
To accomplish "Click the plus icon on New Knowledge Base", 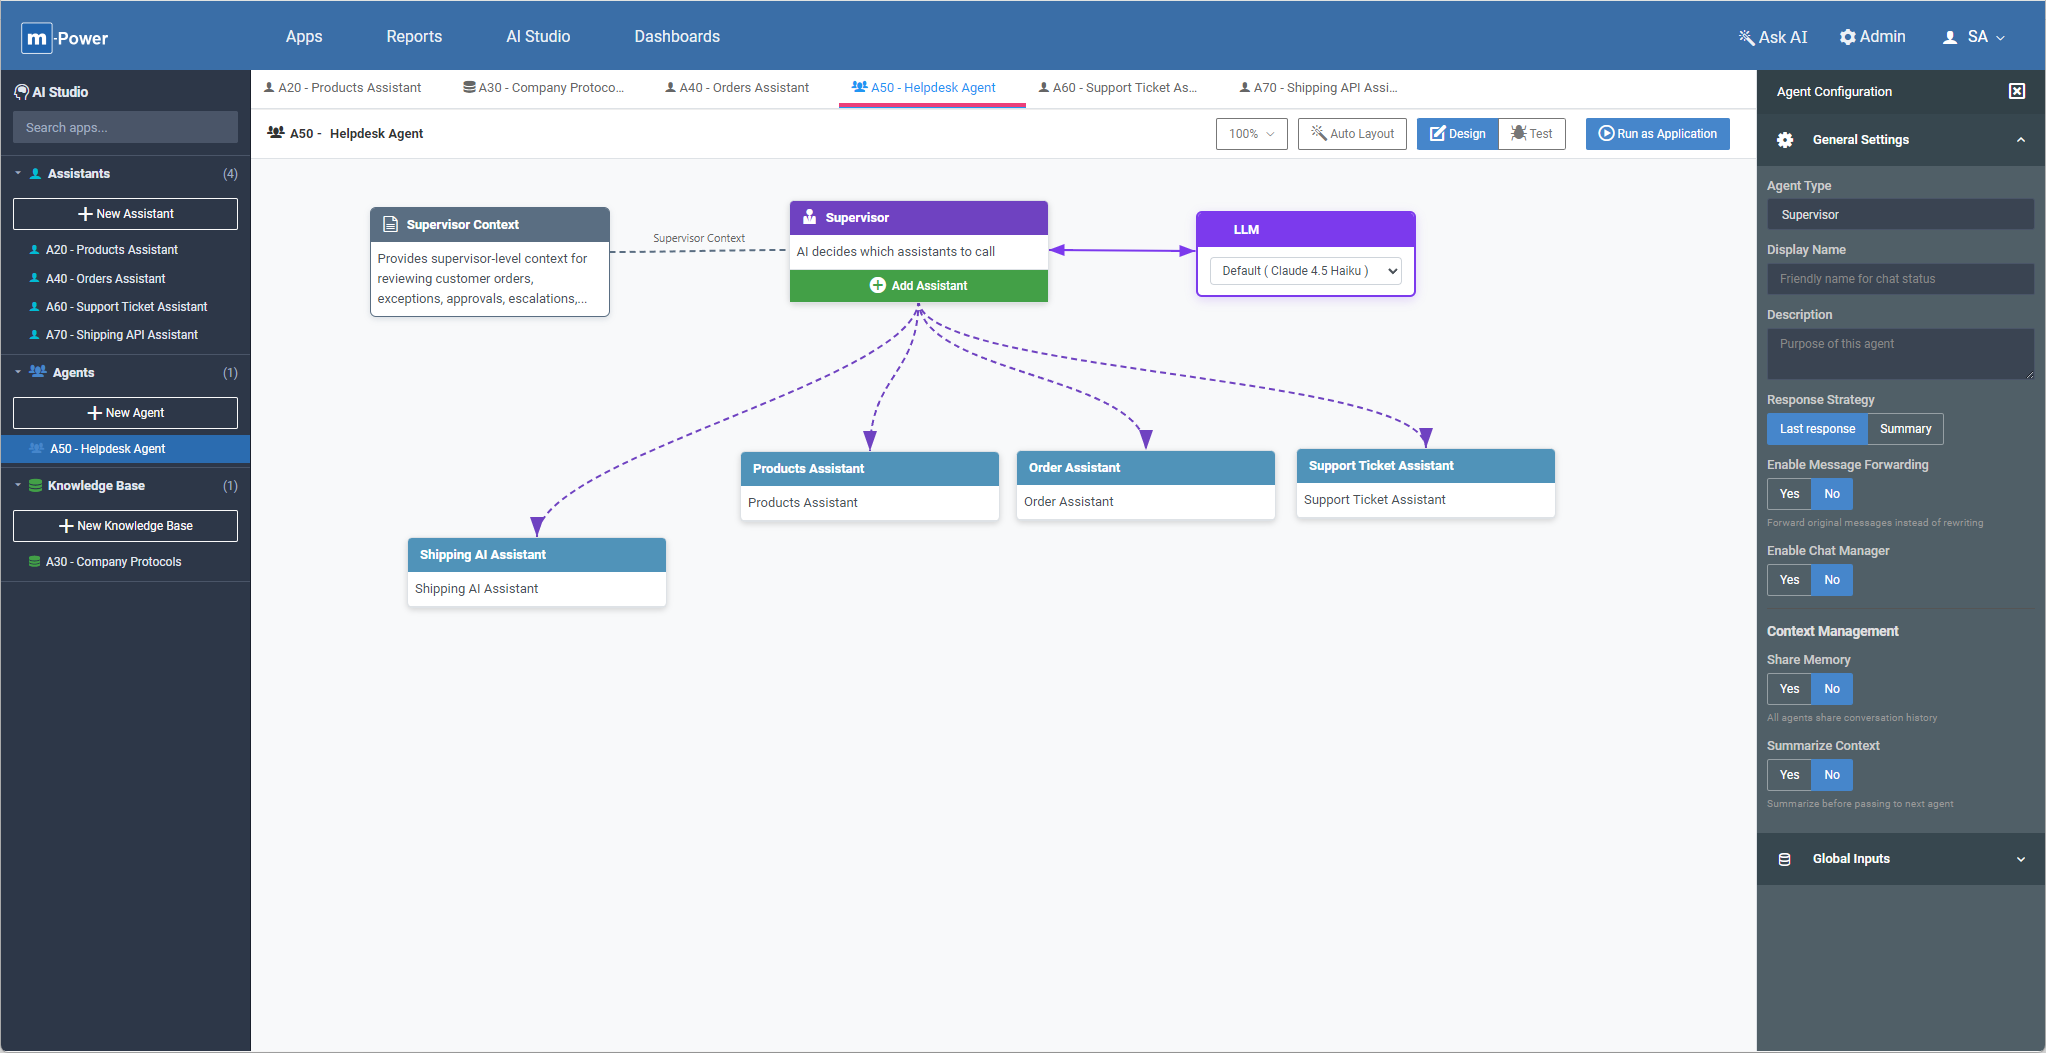I will (x=66, y=526).
